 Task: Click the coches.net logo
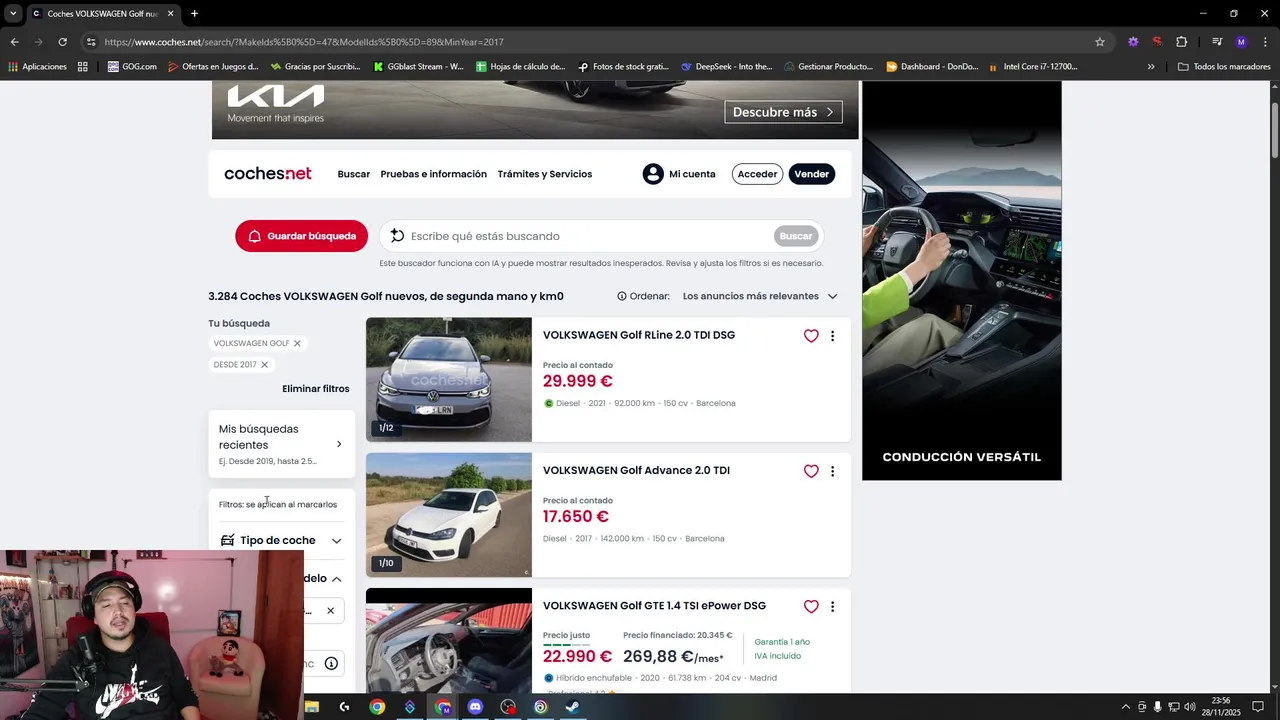268,174
